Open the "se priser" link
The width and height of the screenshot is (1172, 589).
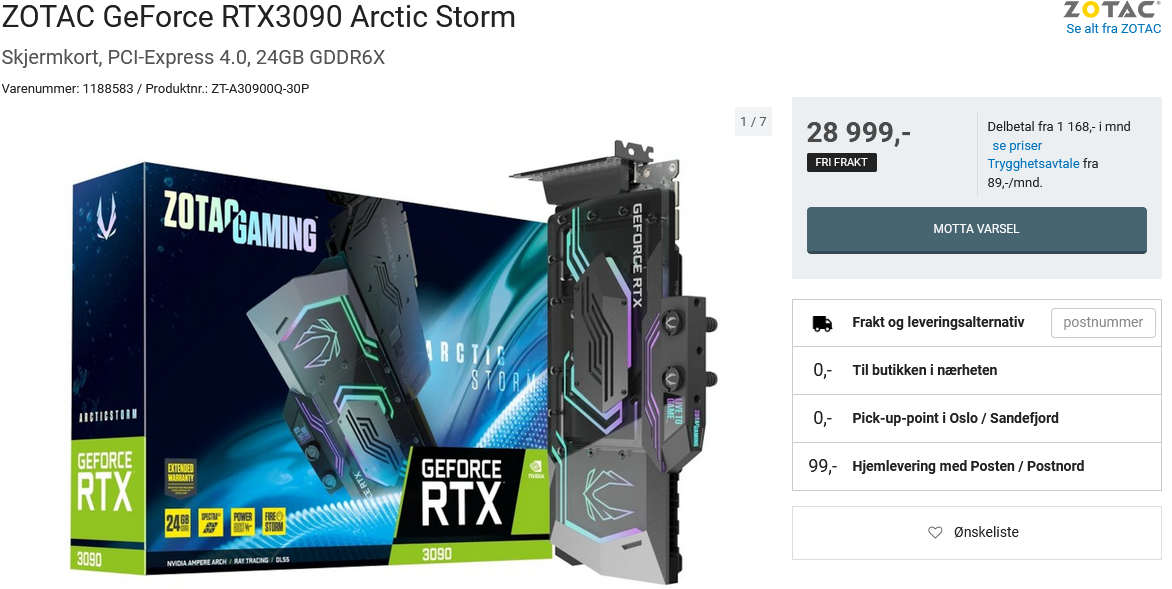coord(1017,146)
